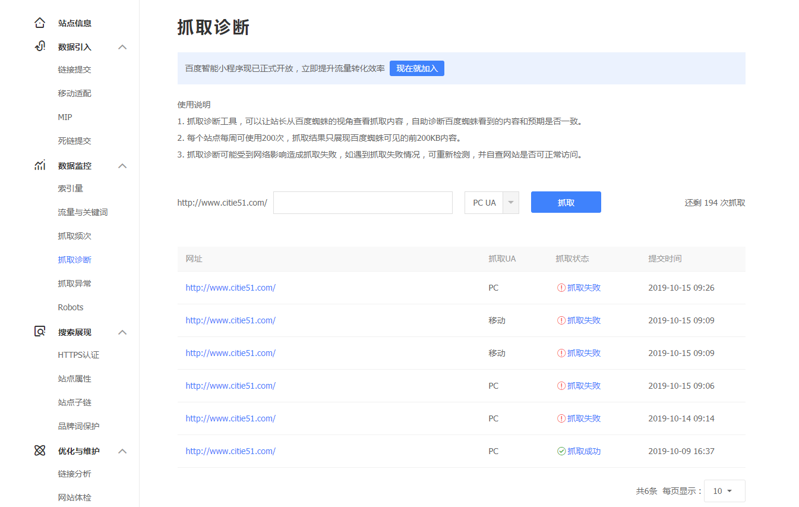The image size is (799, 507).
Task: Open the PC UA dropdown
Action: [492, 202]
